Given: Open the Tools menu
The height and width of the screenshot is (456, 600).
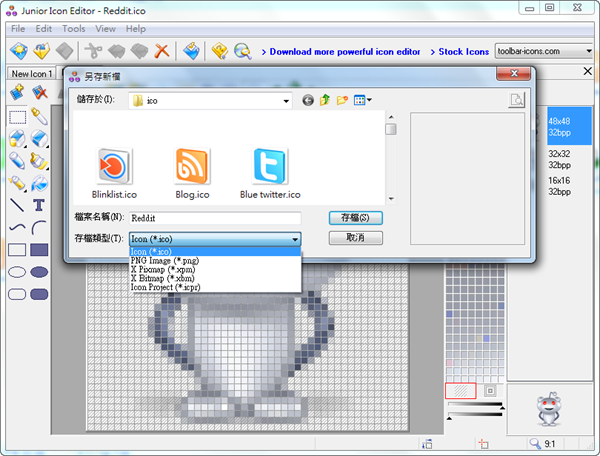Looking at the screenshot, I should click(73, 29).
